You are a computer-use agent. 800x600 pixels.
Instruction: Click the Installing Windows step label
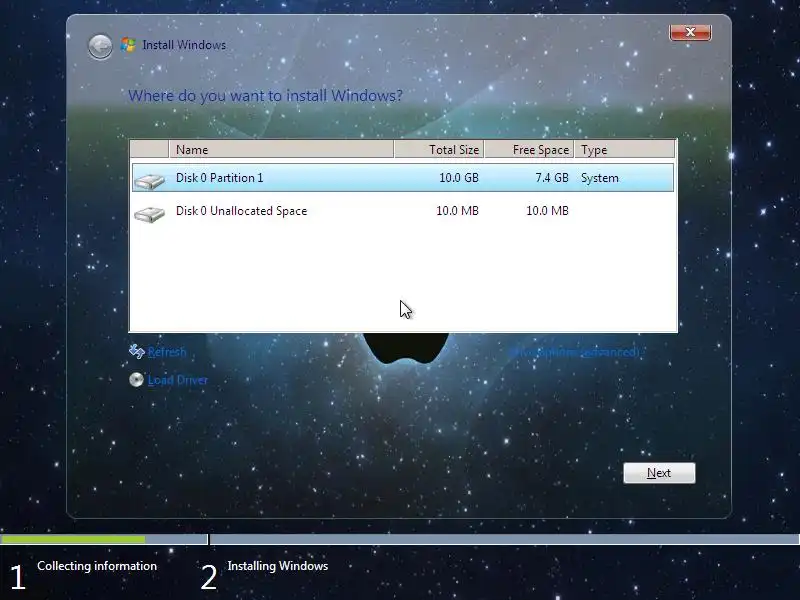278,566
